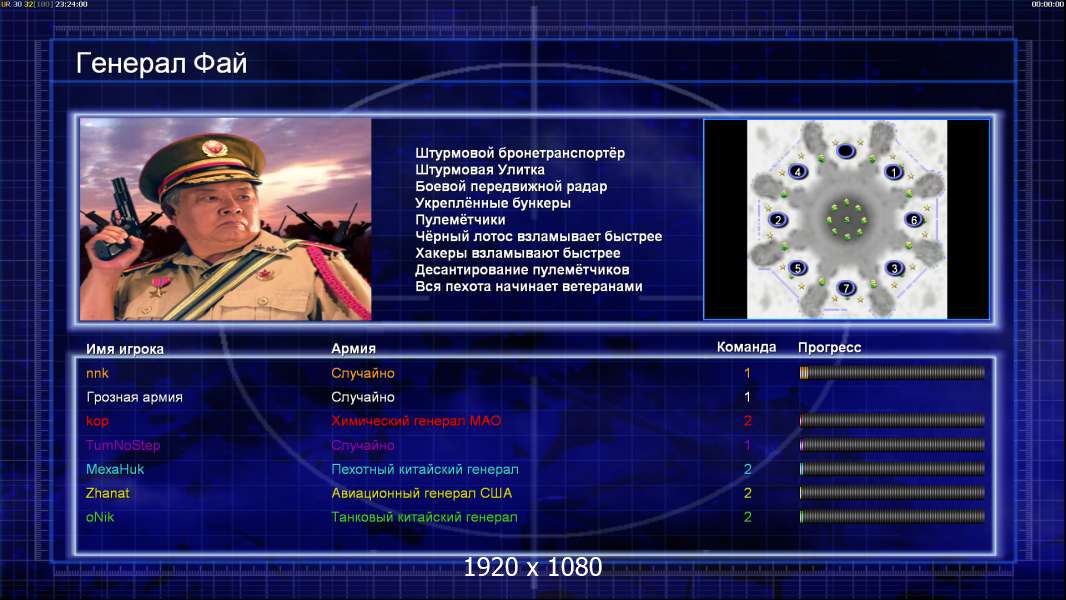This screenshot has width=1066, height=600.
Task: Click start position 4 on the minimap
Action: click(797, 171)
